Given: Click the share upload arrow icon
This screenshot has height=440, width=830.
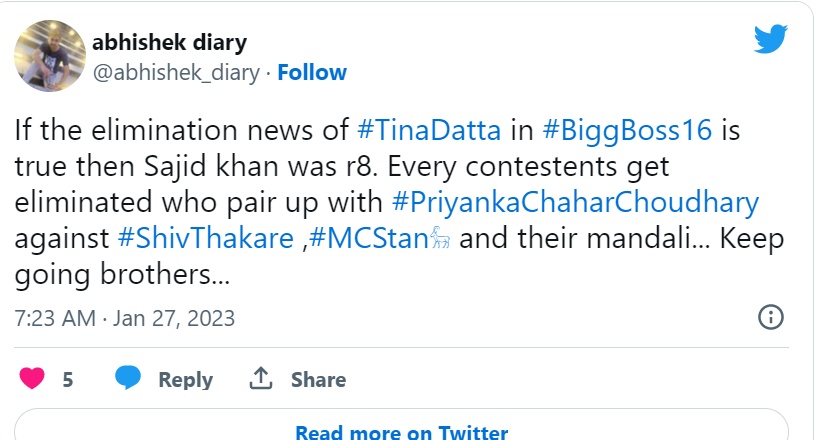Looking at the screenshot, I should pyautogui.click(x=261, y=379).
